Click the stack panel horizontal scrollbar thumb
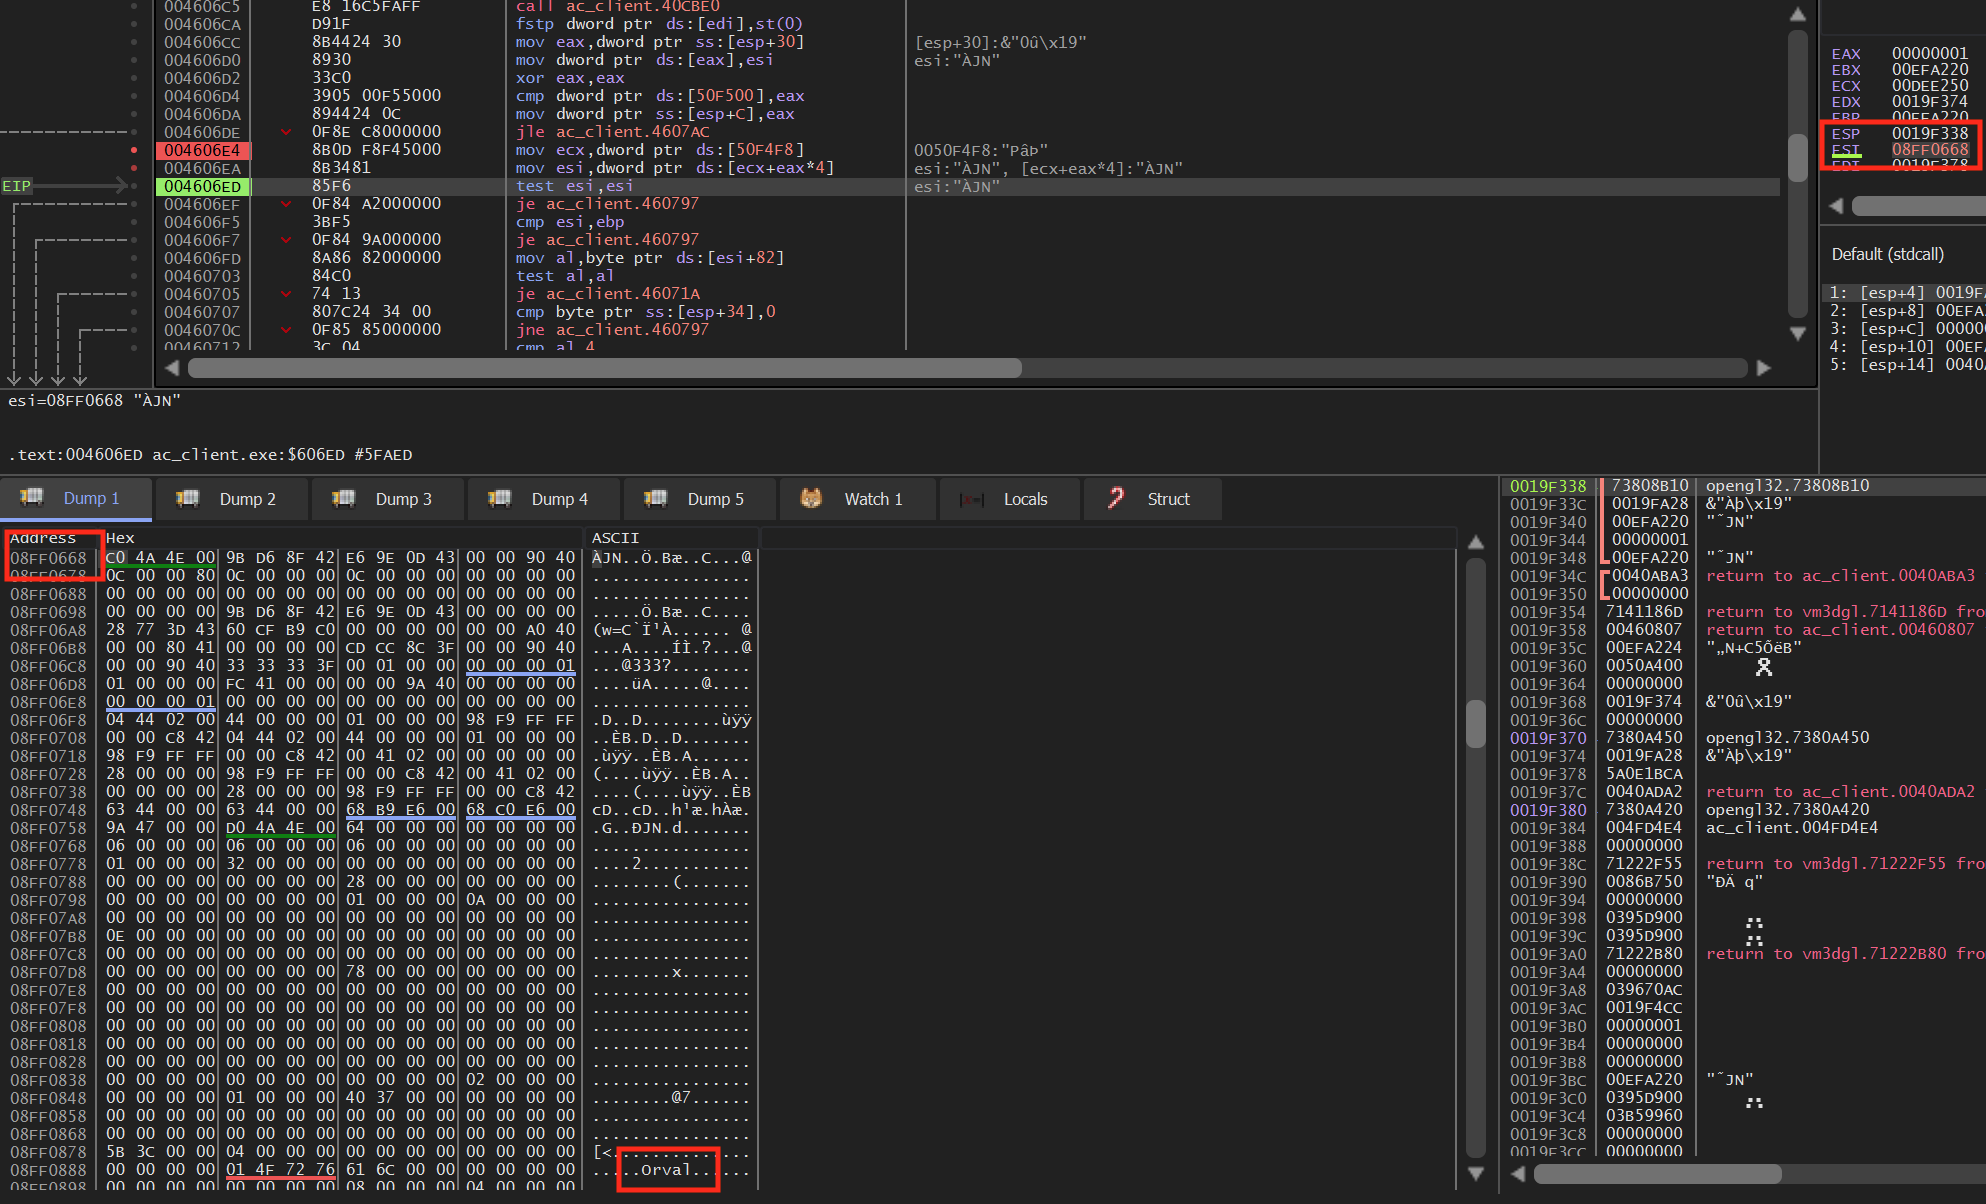The width and height of the screenshot is (1986, 1204). [x=1659, y=1173]
